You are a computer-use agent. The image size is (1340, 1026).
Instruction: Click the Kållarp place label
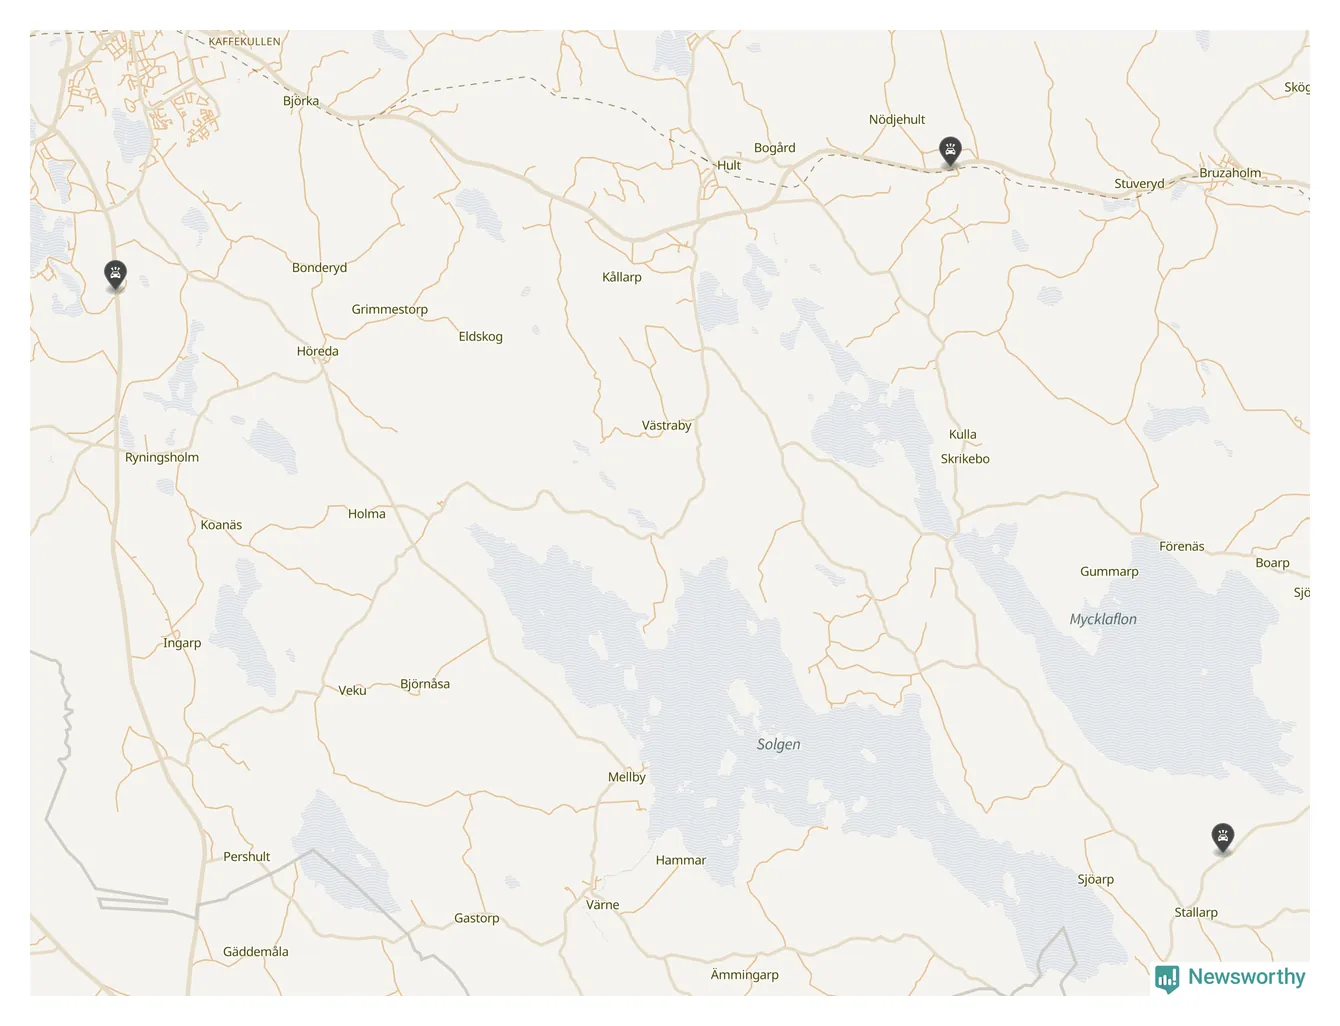[622, 277]
